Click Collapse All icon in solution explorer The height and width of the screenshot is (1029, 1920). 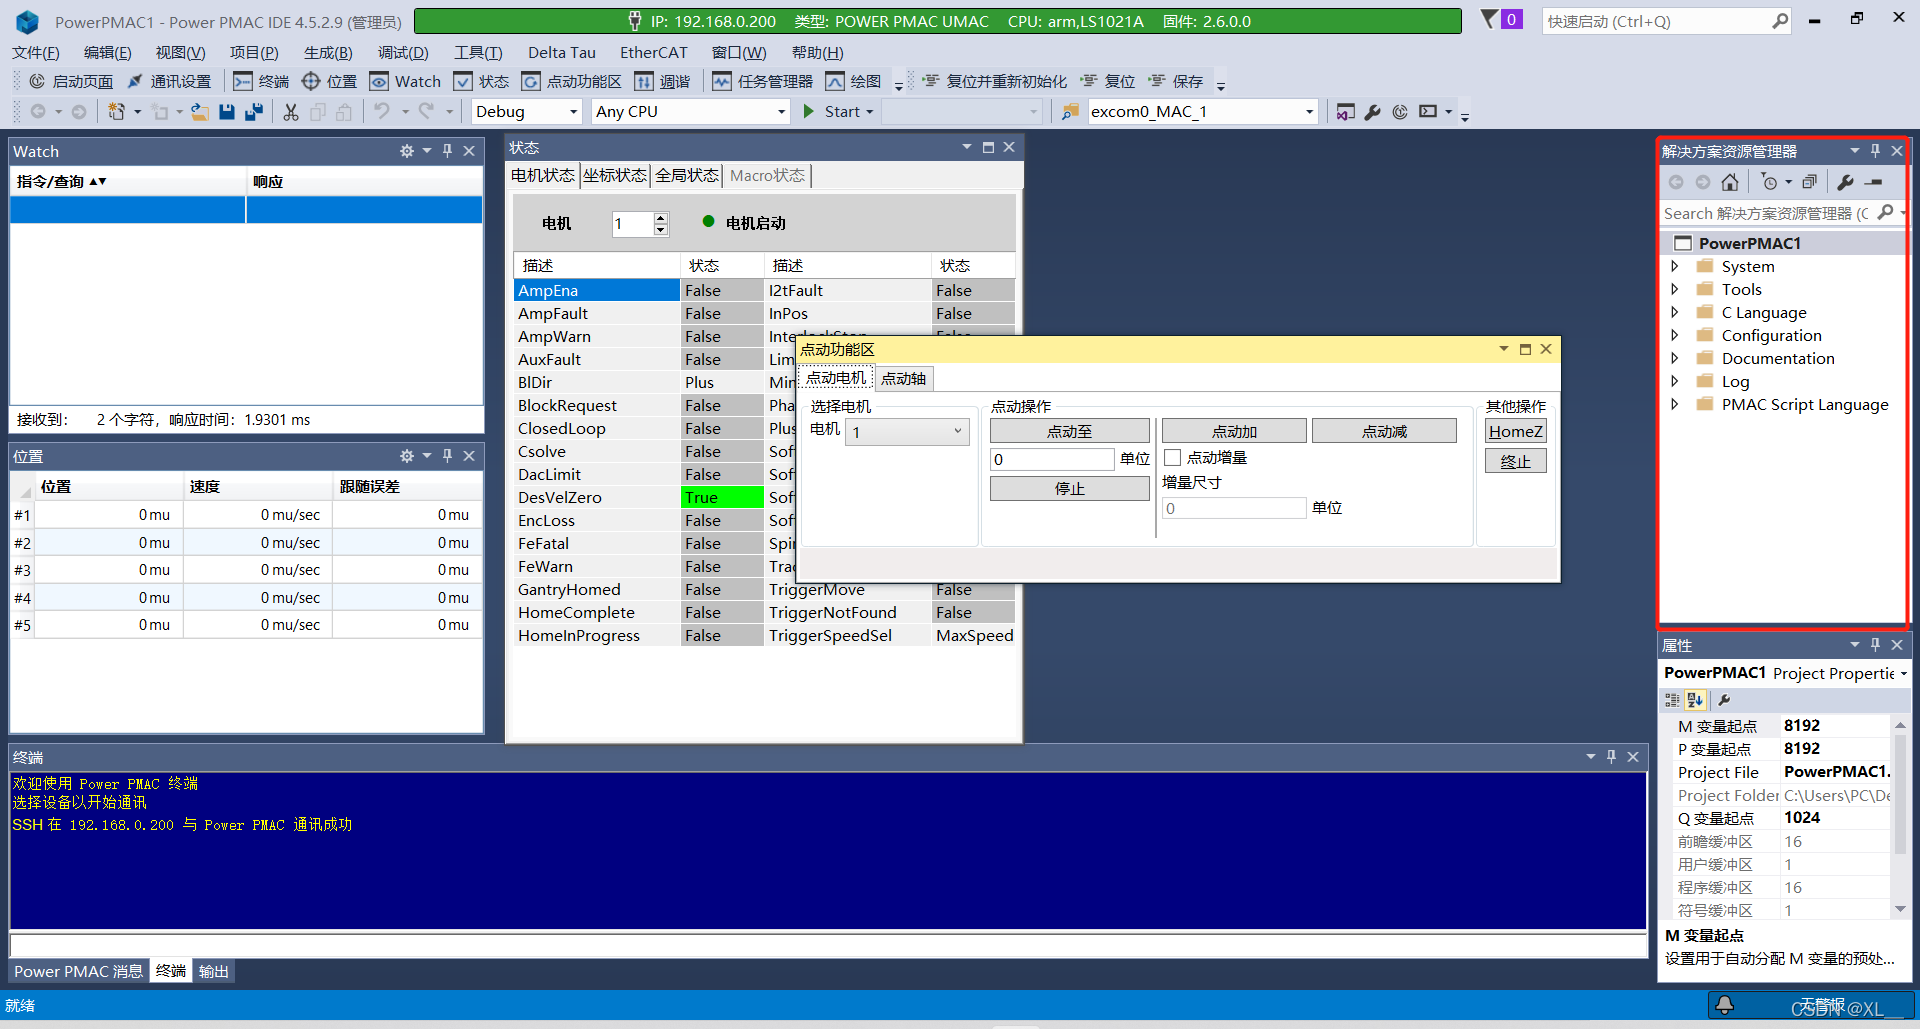[x=1809, y=182]
